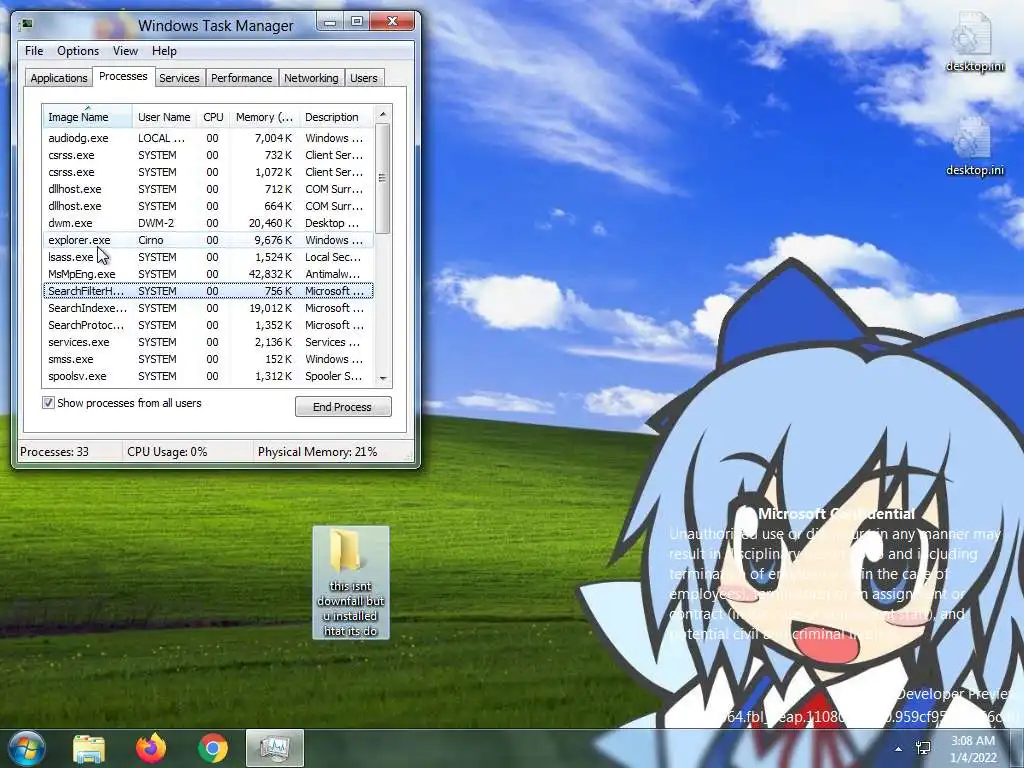
Task: Switch to the Applications tab
Action: pyautogui.click(x=59, y=78)
